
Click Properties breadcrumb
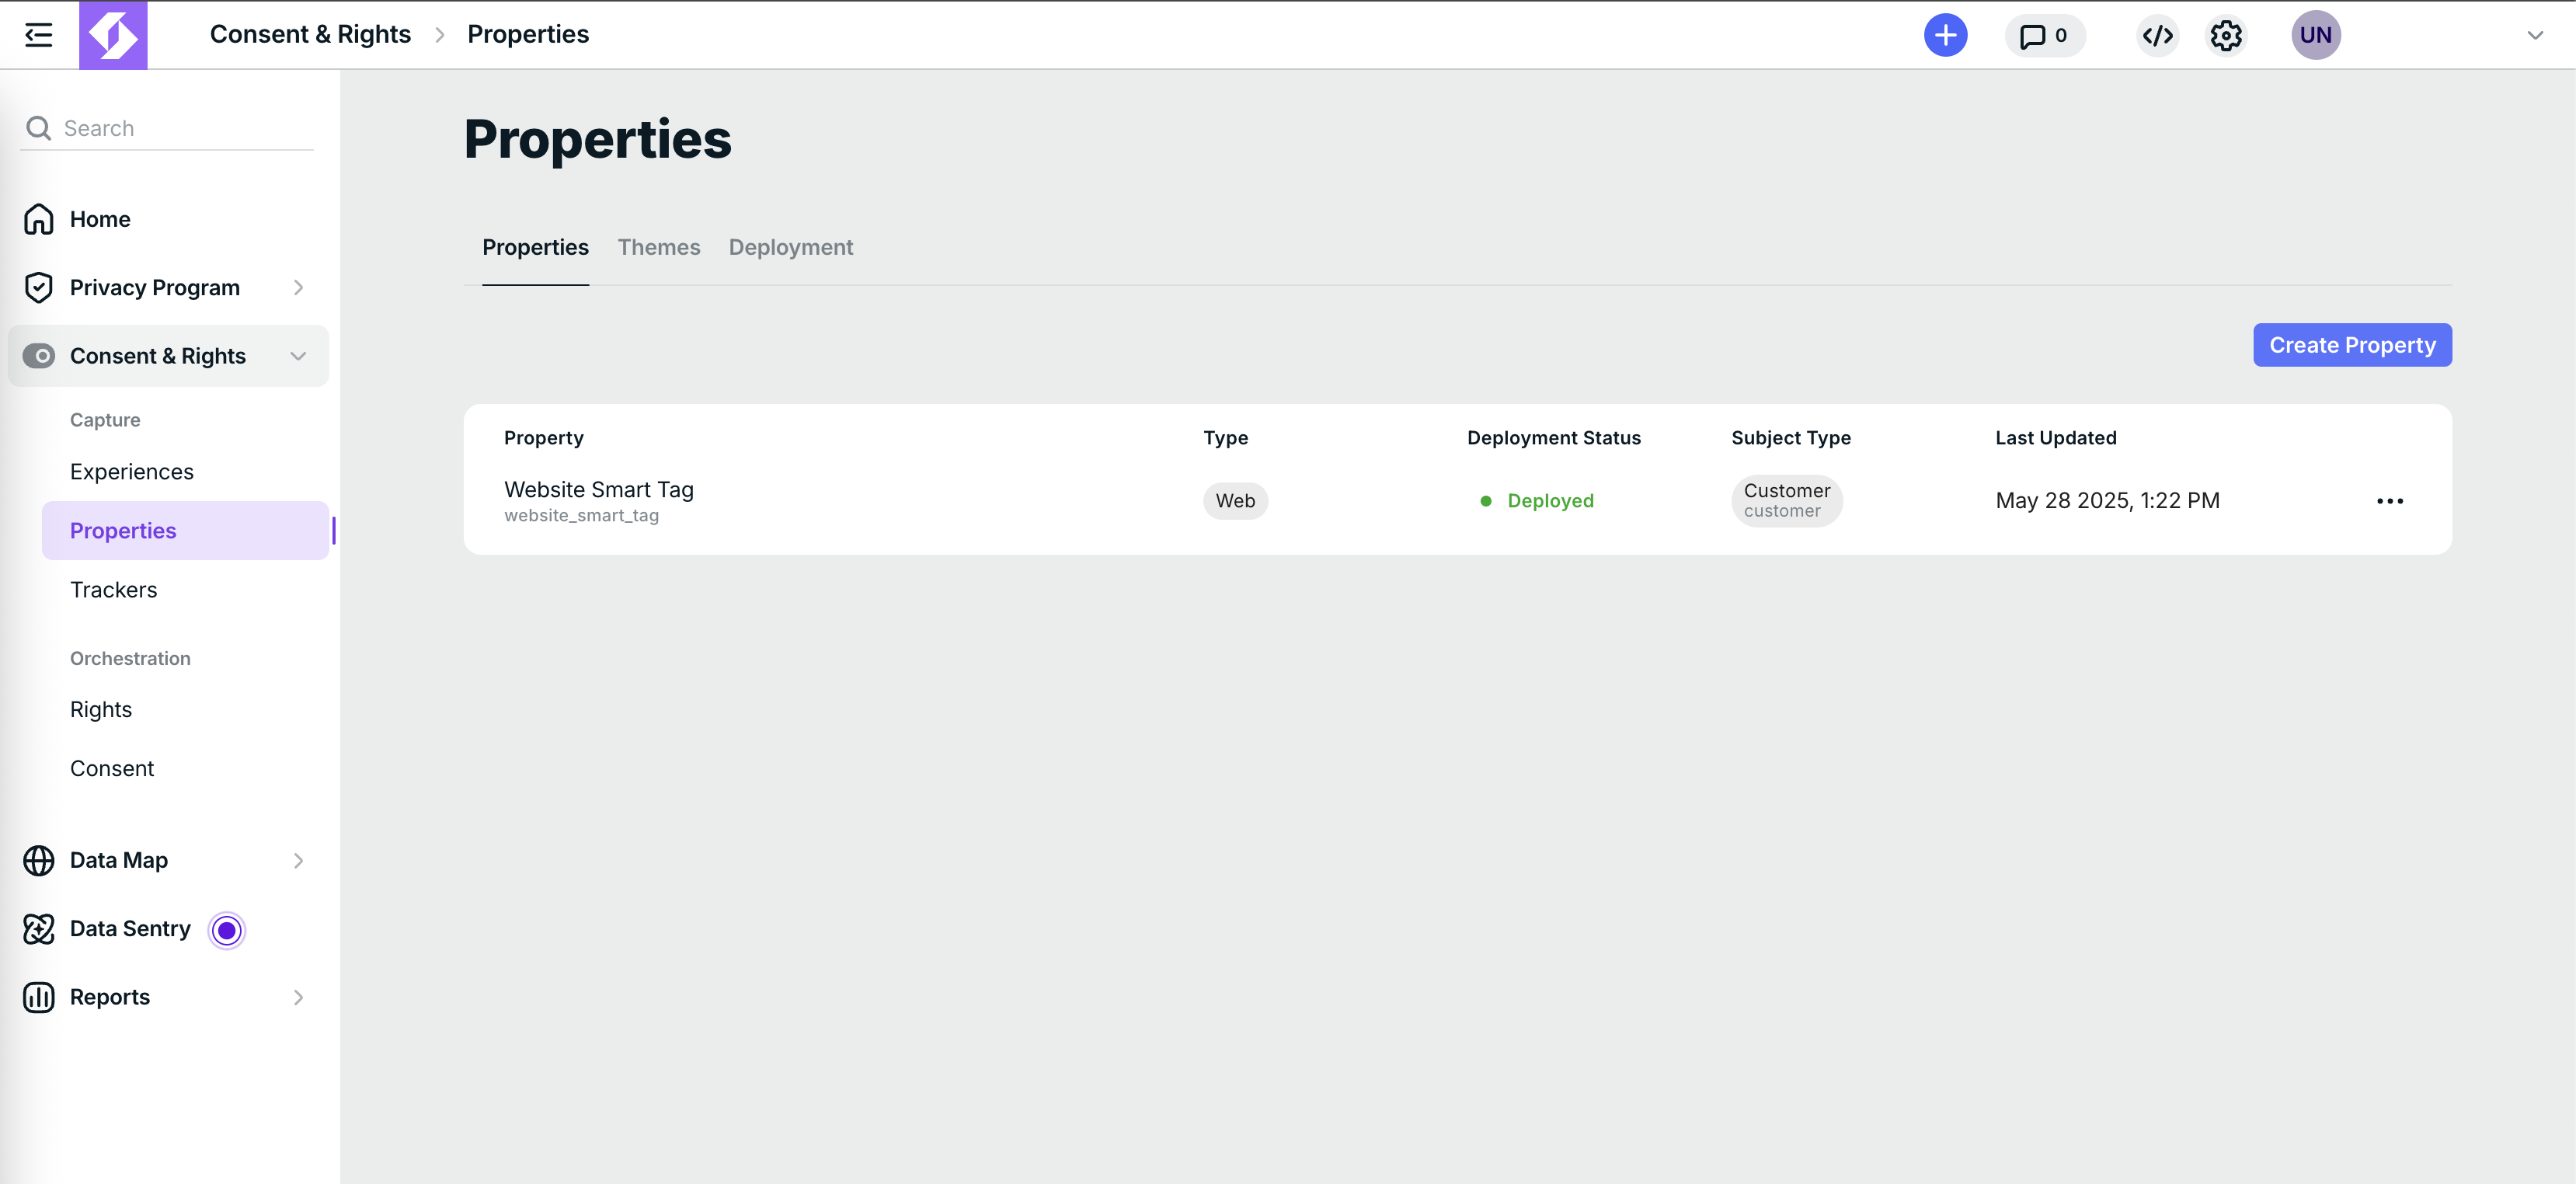point(528,34)
